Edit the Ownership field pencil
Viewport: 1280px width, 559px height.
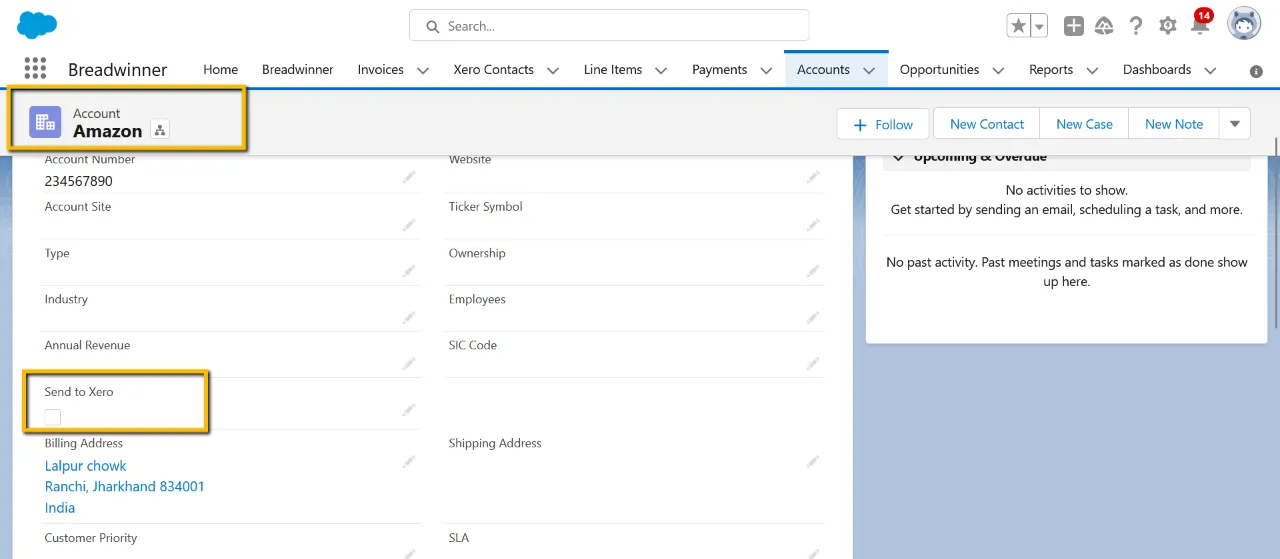pos(813,271)
